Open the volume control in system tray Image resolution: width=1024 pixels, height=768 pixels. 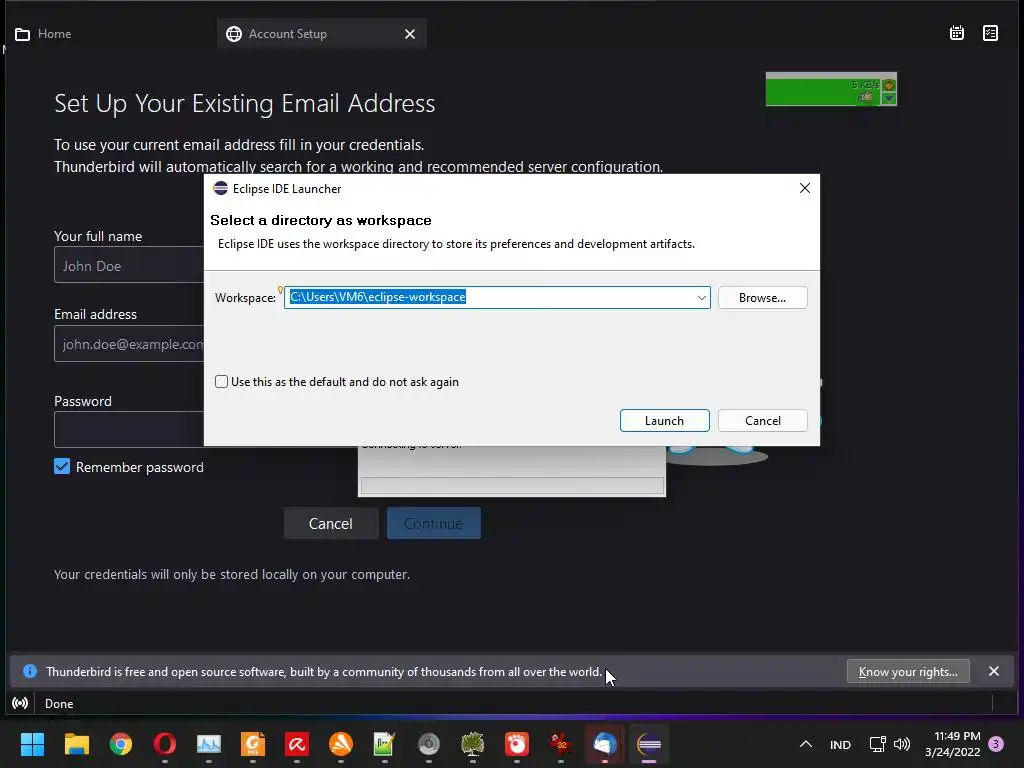point(902,744)
